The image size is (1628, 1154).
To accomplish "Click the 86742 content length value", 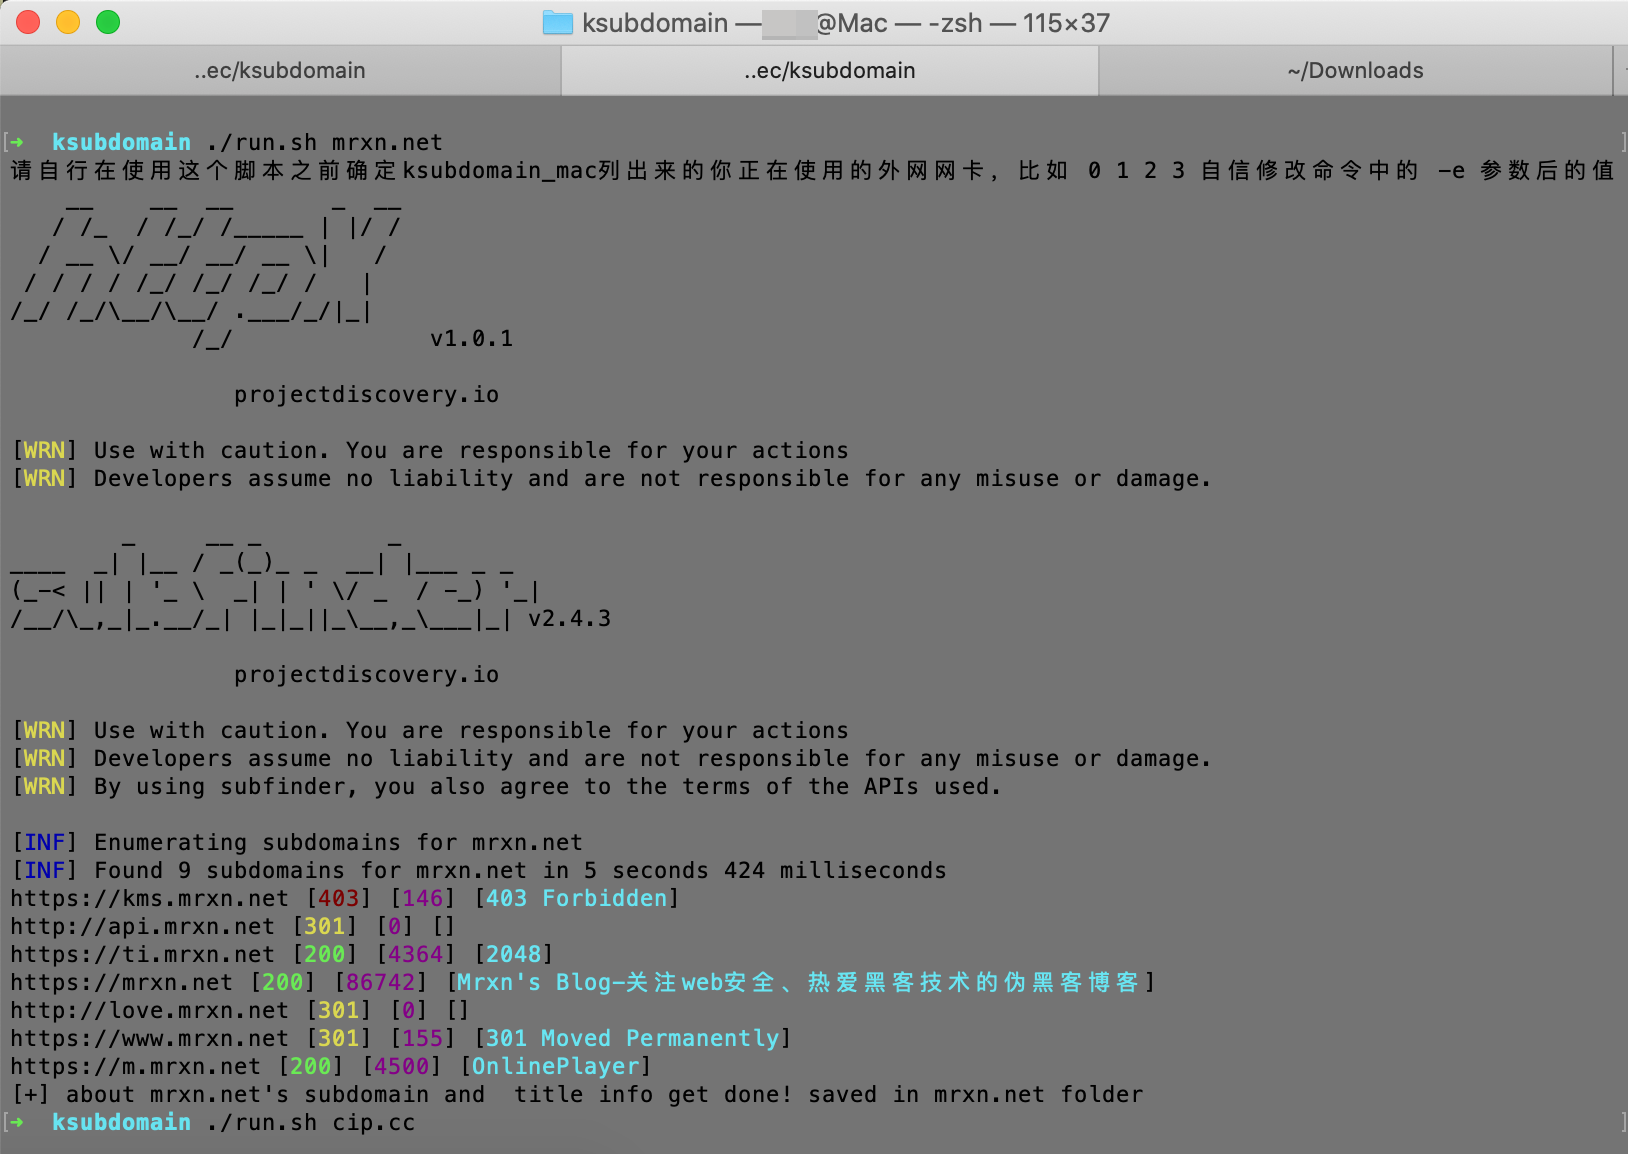I will tap(380, 983).
